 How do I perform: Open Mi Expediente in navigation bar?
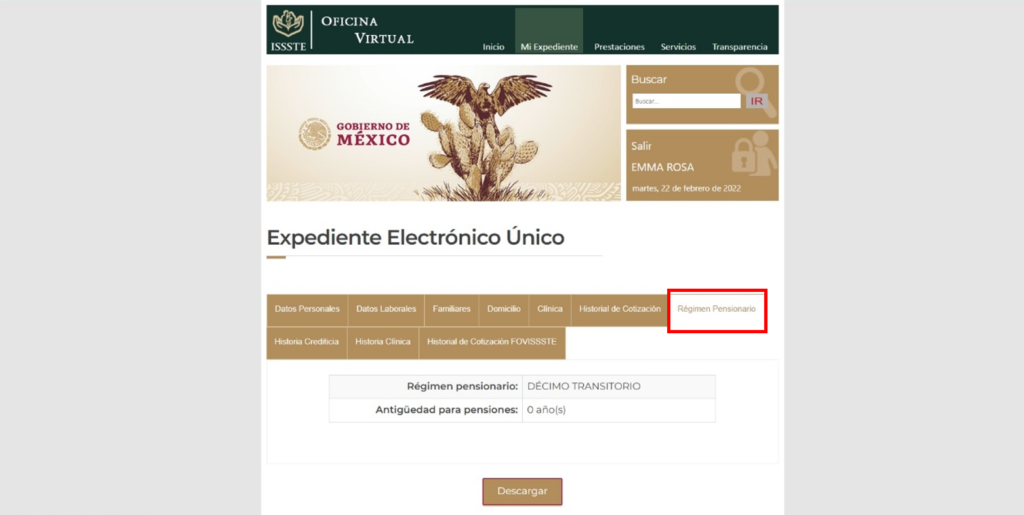(x=548, y=47)
